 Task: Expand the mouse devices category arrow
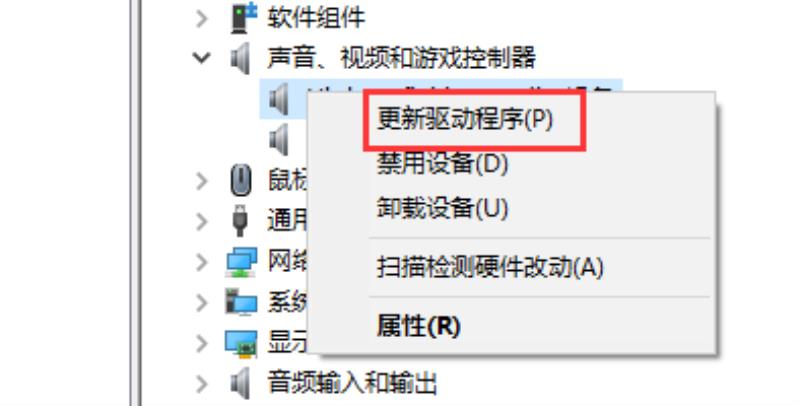(x=202, y=181)
